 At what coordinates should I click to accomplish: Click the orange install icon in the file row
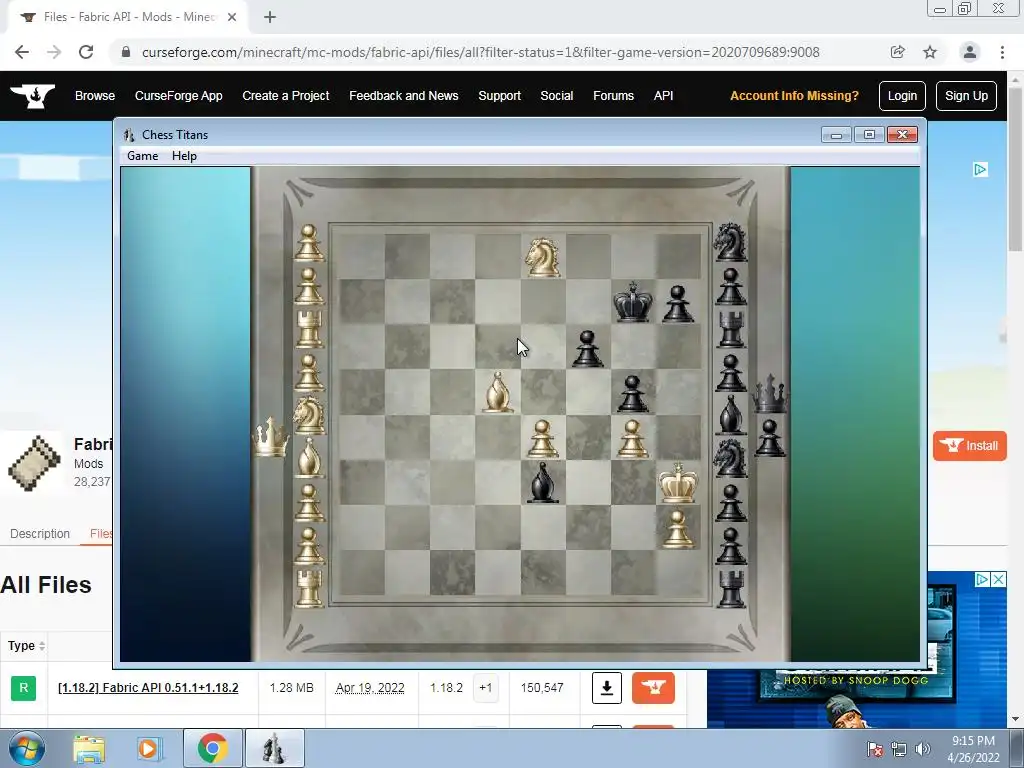coord(653,688)
